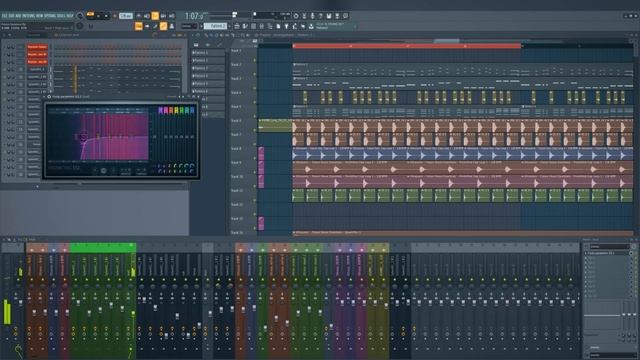Click the render as audio export icon

click(337, 16)
